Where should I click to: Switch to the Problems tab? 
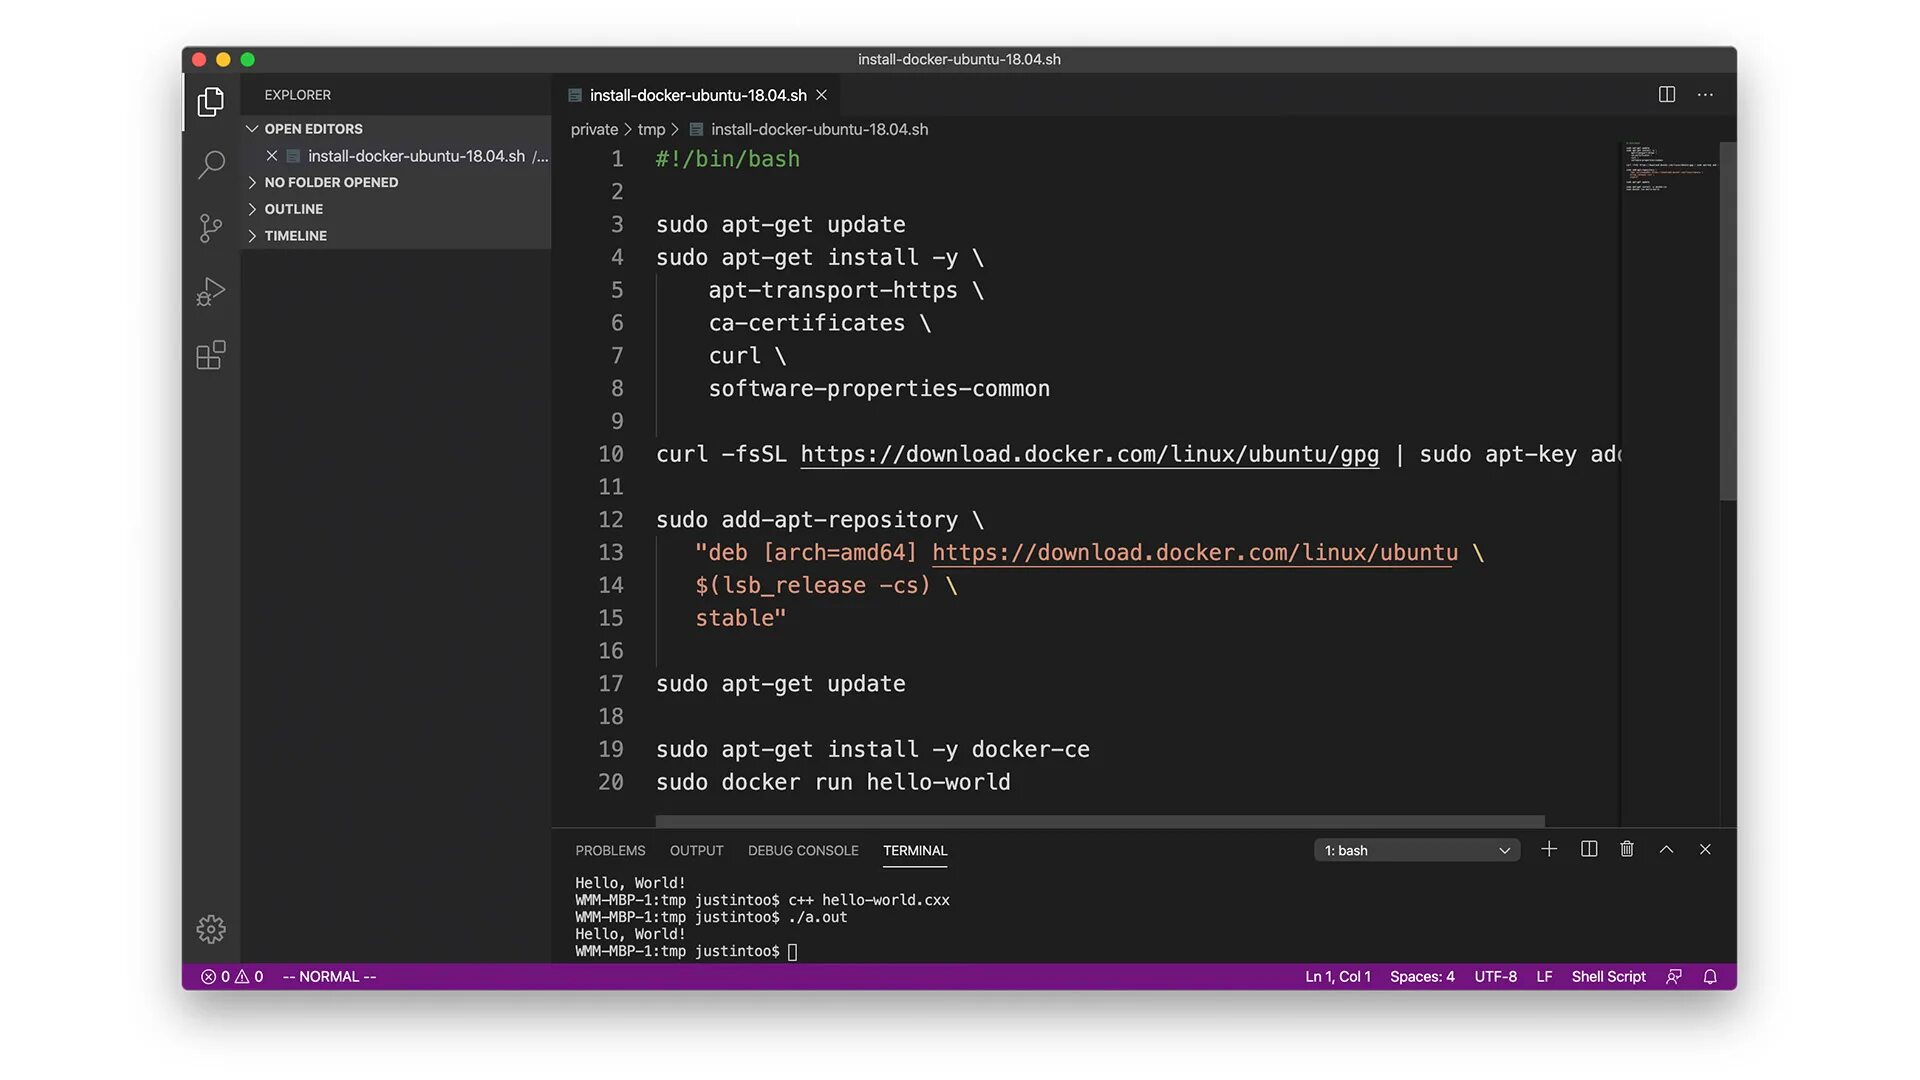click(610, 850)
